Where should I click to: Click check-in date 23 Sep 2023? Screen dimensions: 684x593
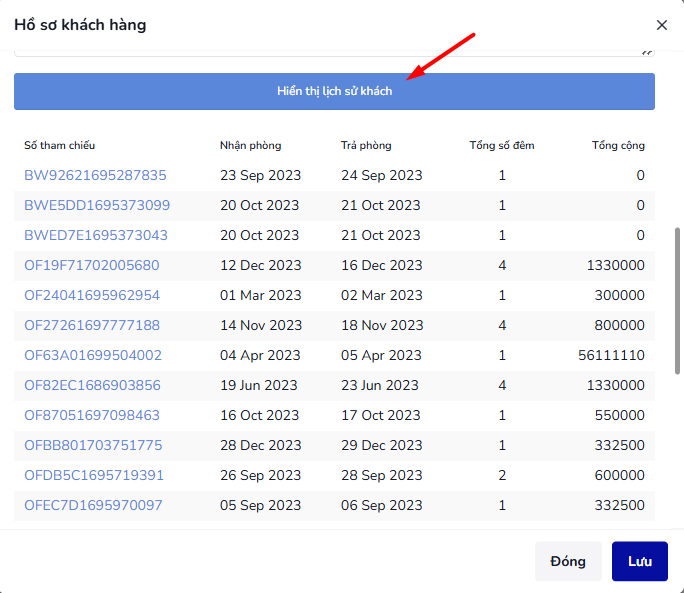[x=260, y=175]
